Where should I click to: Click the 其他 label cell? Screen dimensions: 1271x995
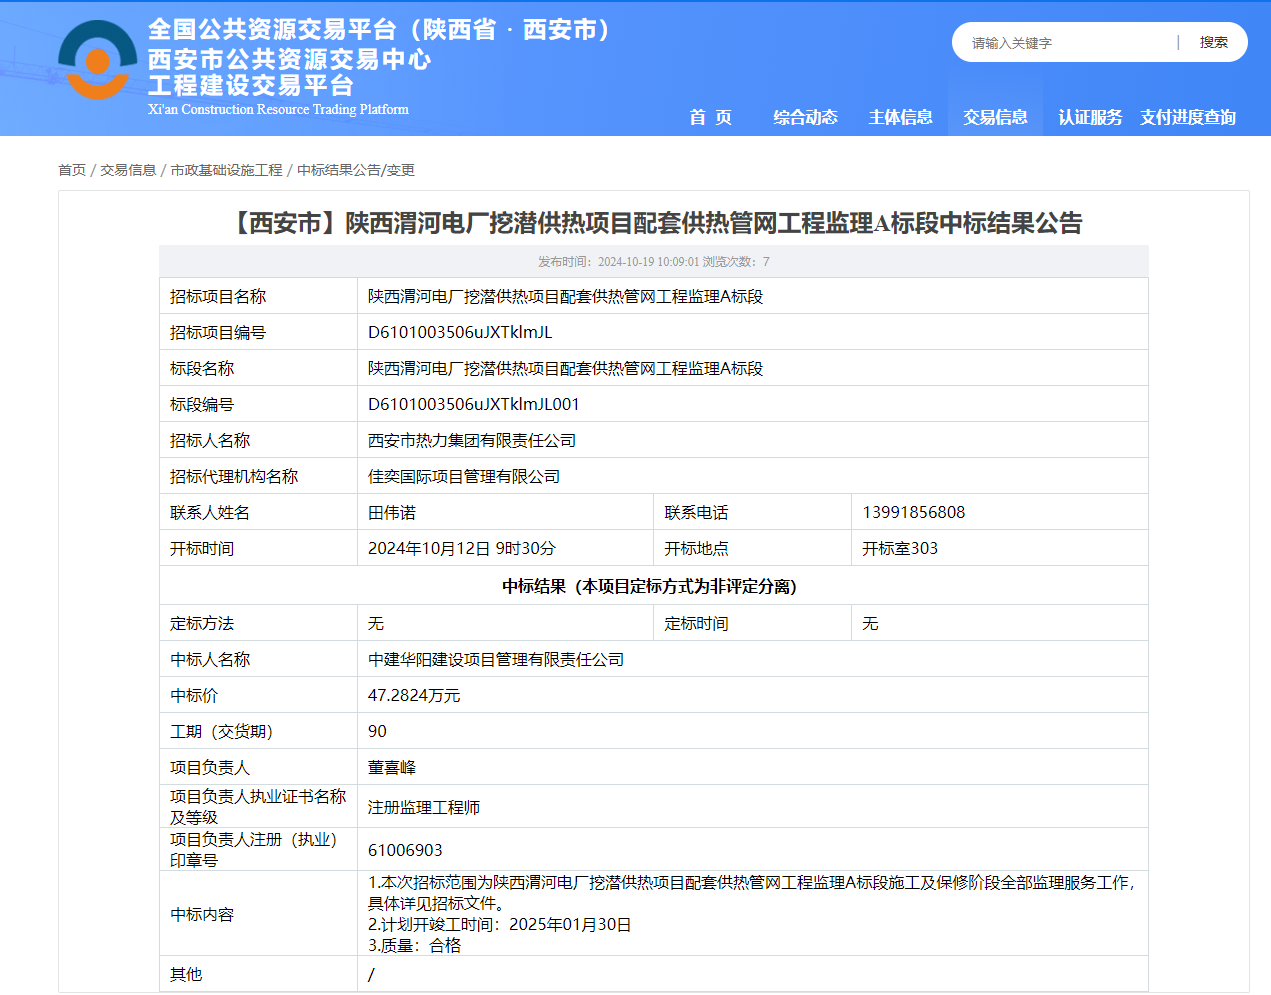click(258, 974)
